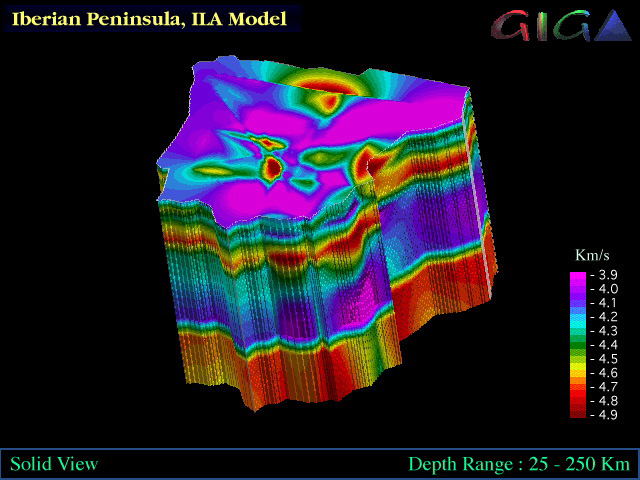The height and width of the screenshot is (480, 640).
Task: Click the 'Depth Range : 25 - 250 Km' text
Action: pyautogui.click(x=519, y=464)
